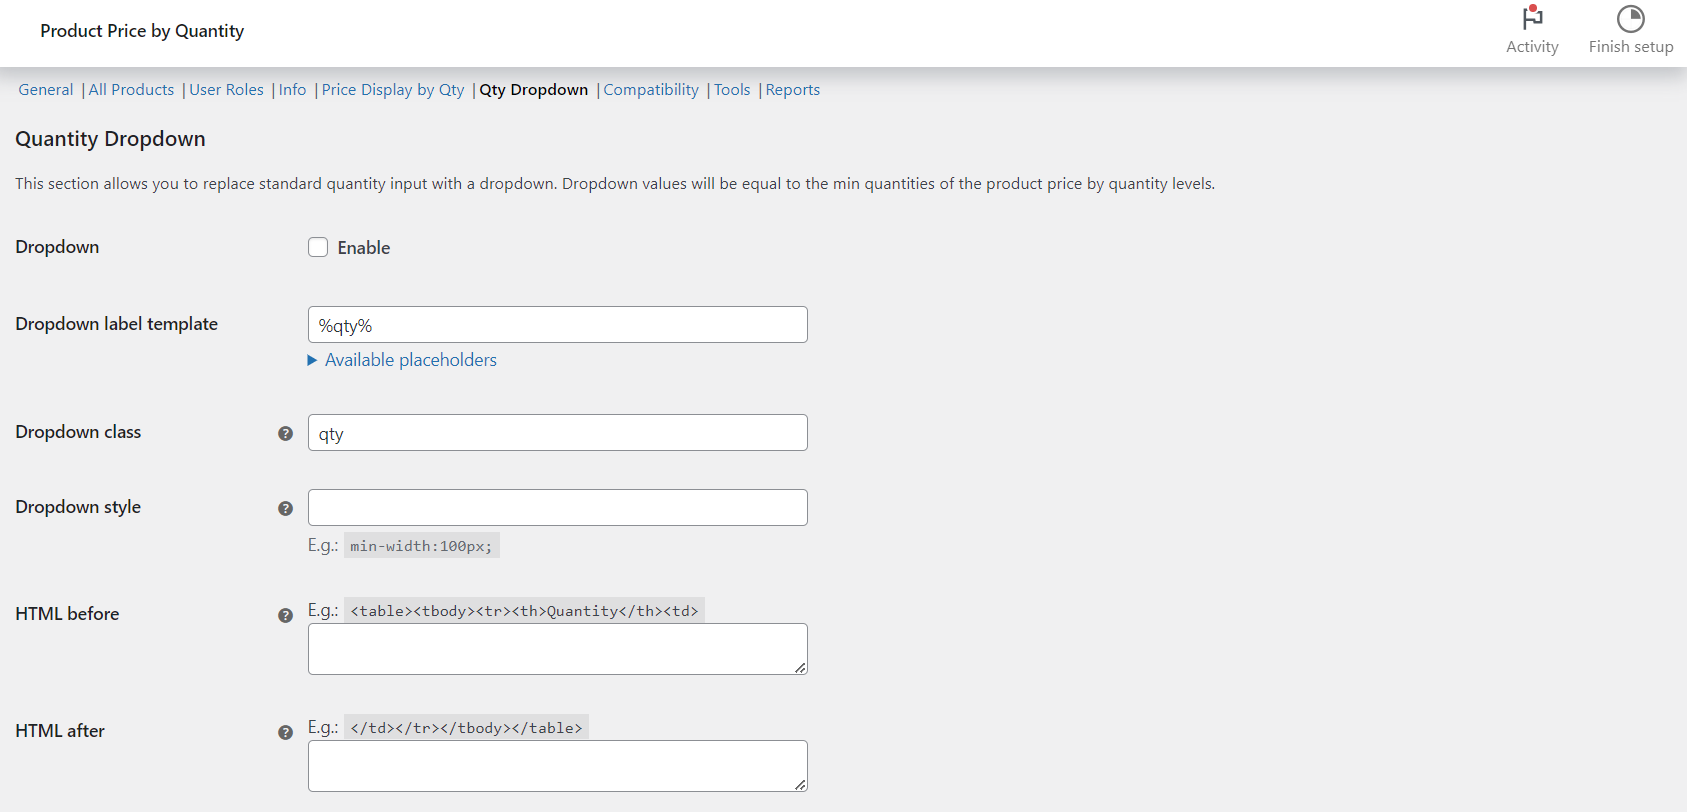This screenshot has height=812, width=1687.
Task: Click inside the Dropdown label template field
Action: point(557,324)
